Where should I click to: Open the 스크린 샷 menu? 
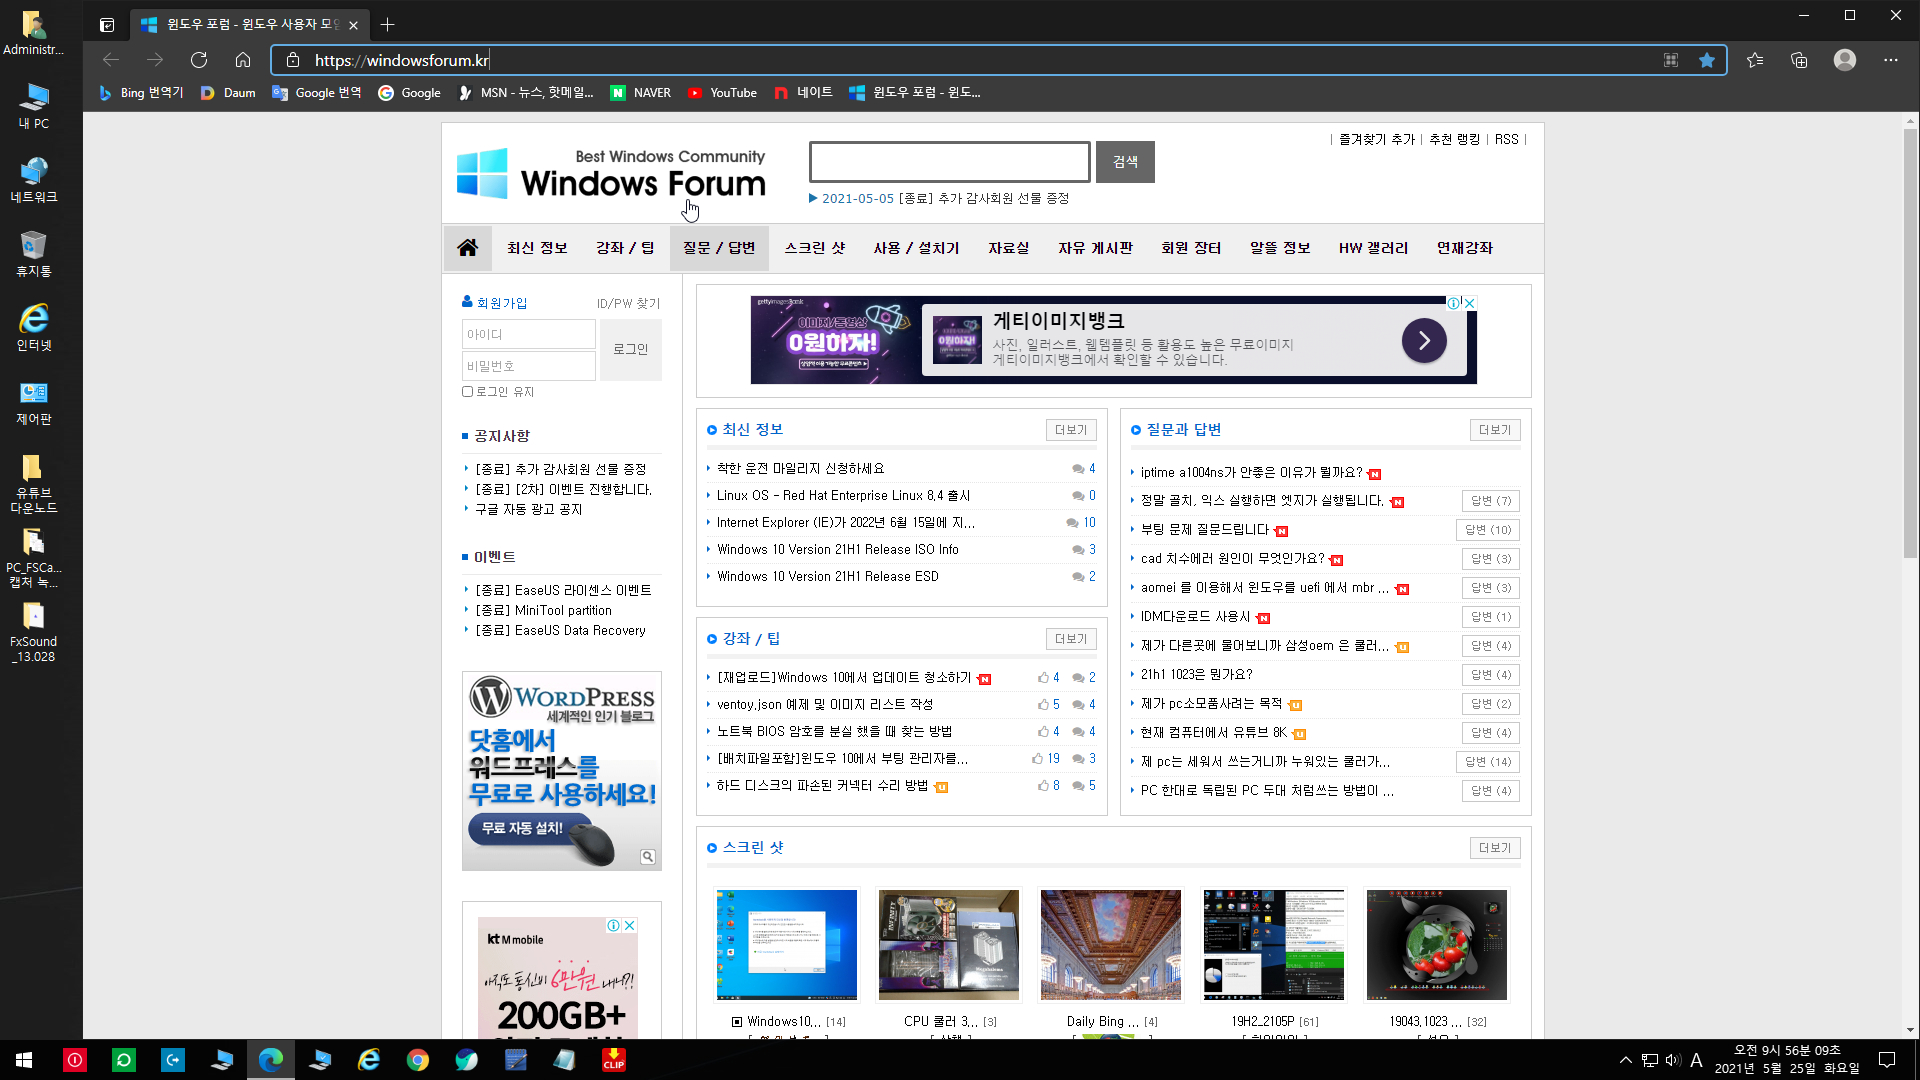tap(815, 248)
